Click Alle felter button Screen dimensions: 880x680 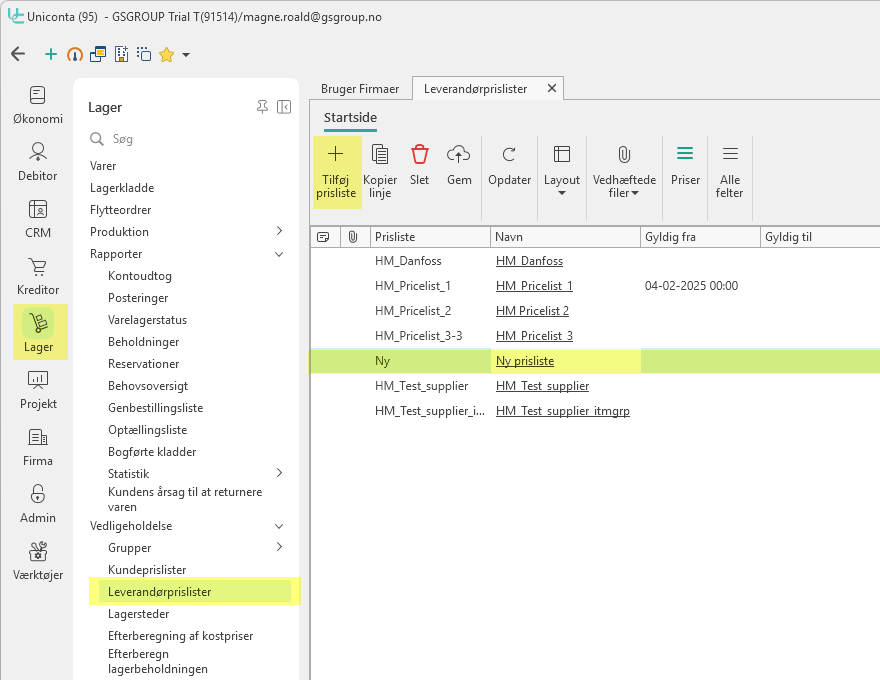[730, 172]
